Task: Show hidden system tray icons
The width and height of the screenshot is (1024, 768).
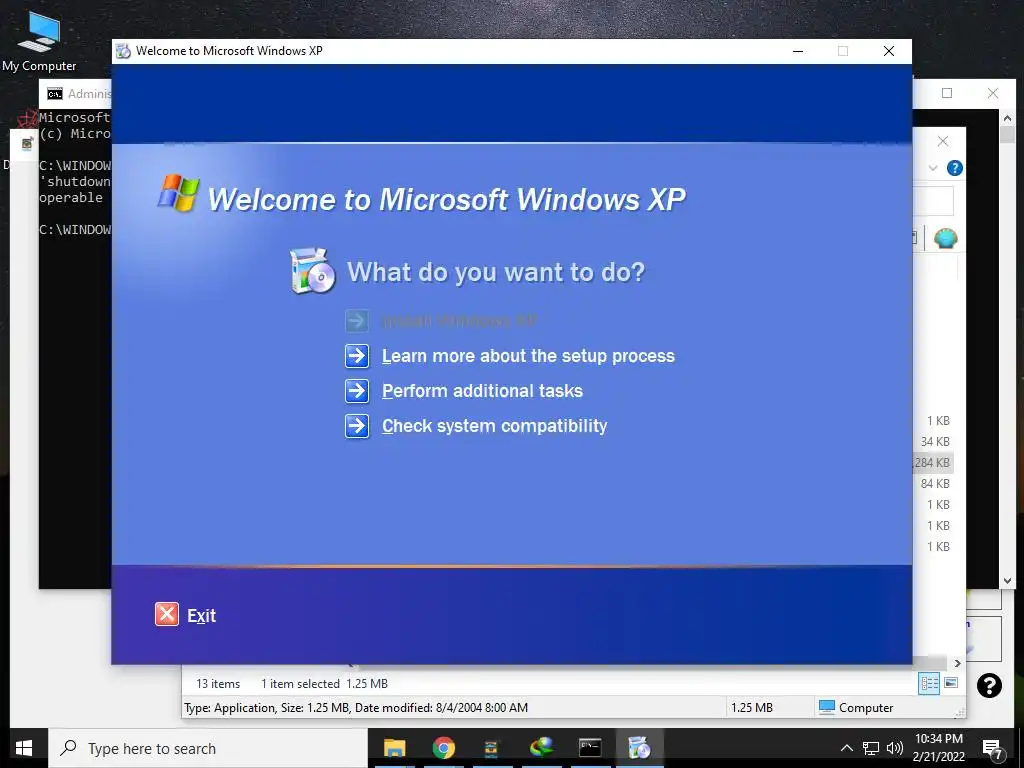Action: click(846, 748)
